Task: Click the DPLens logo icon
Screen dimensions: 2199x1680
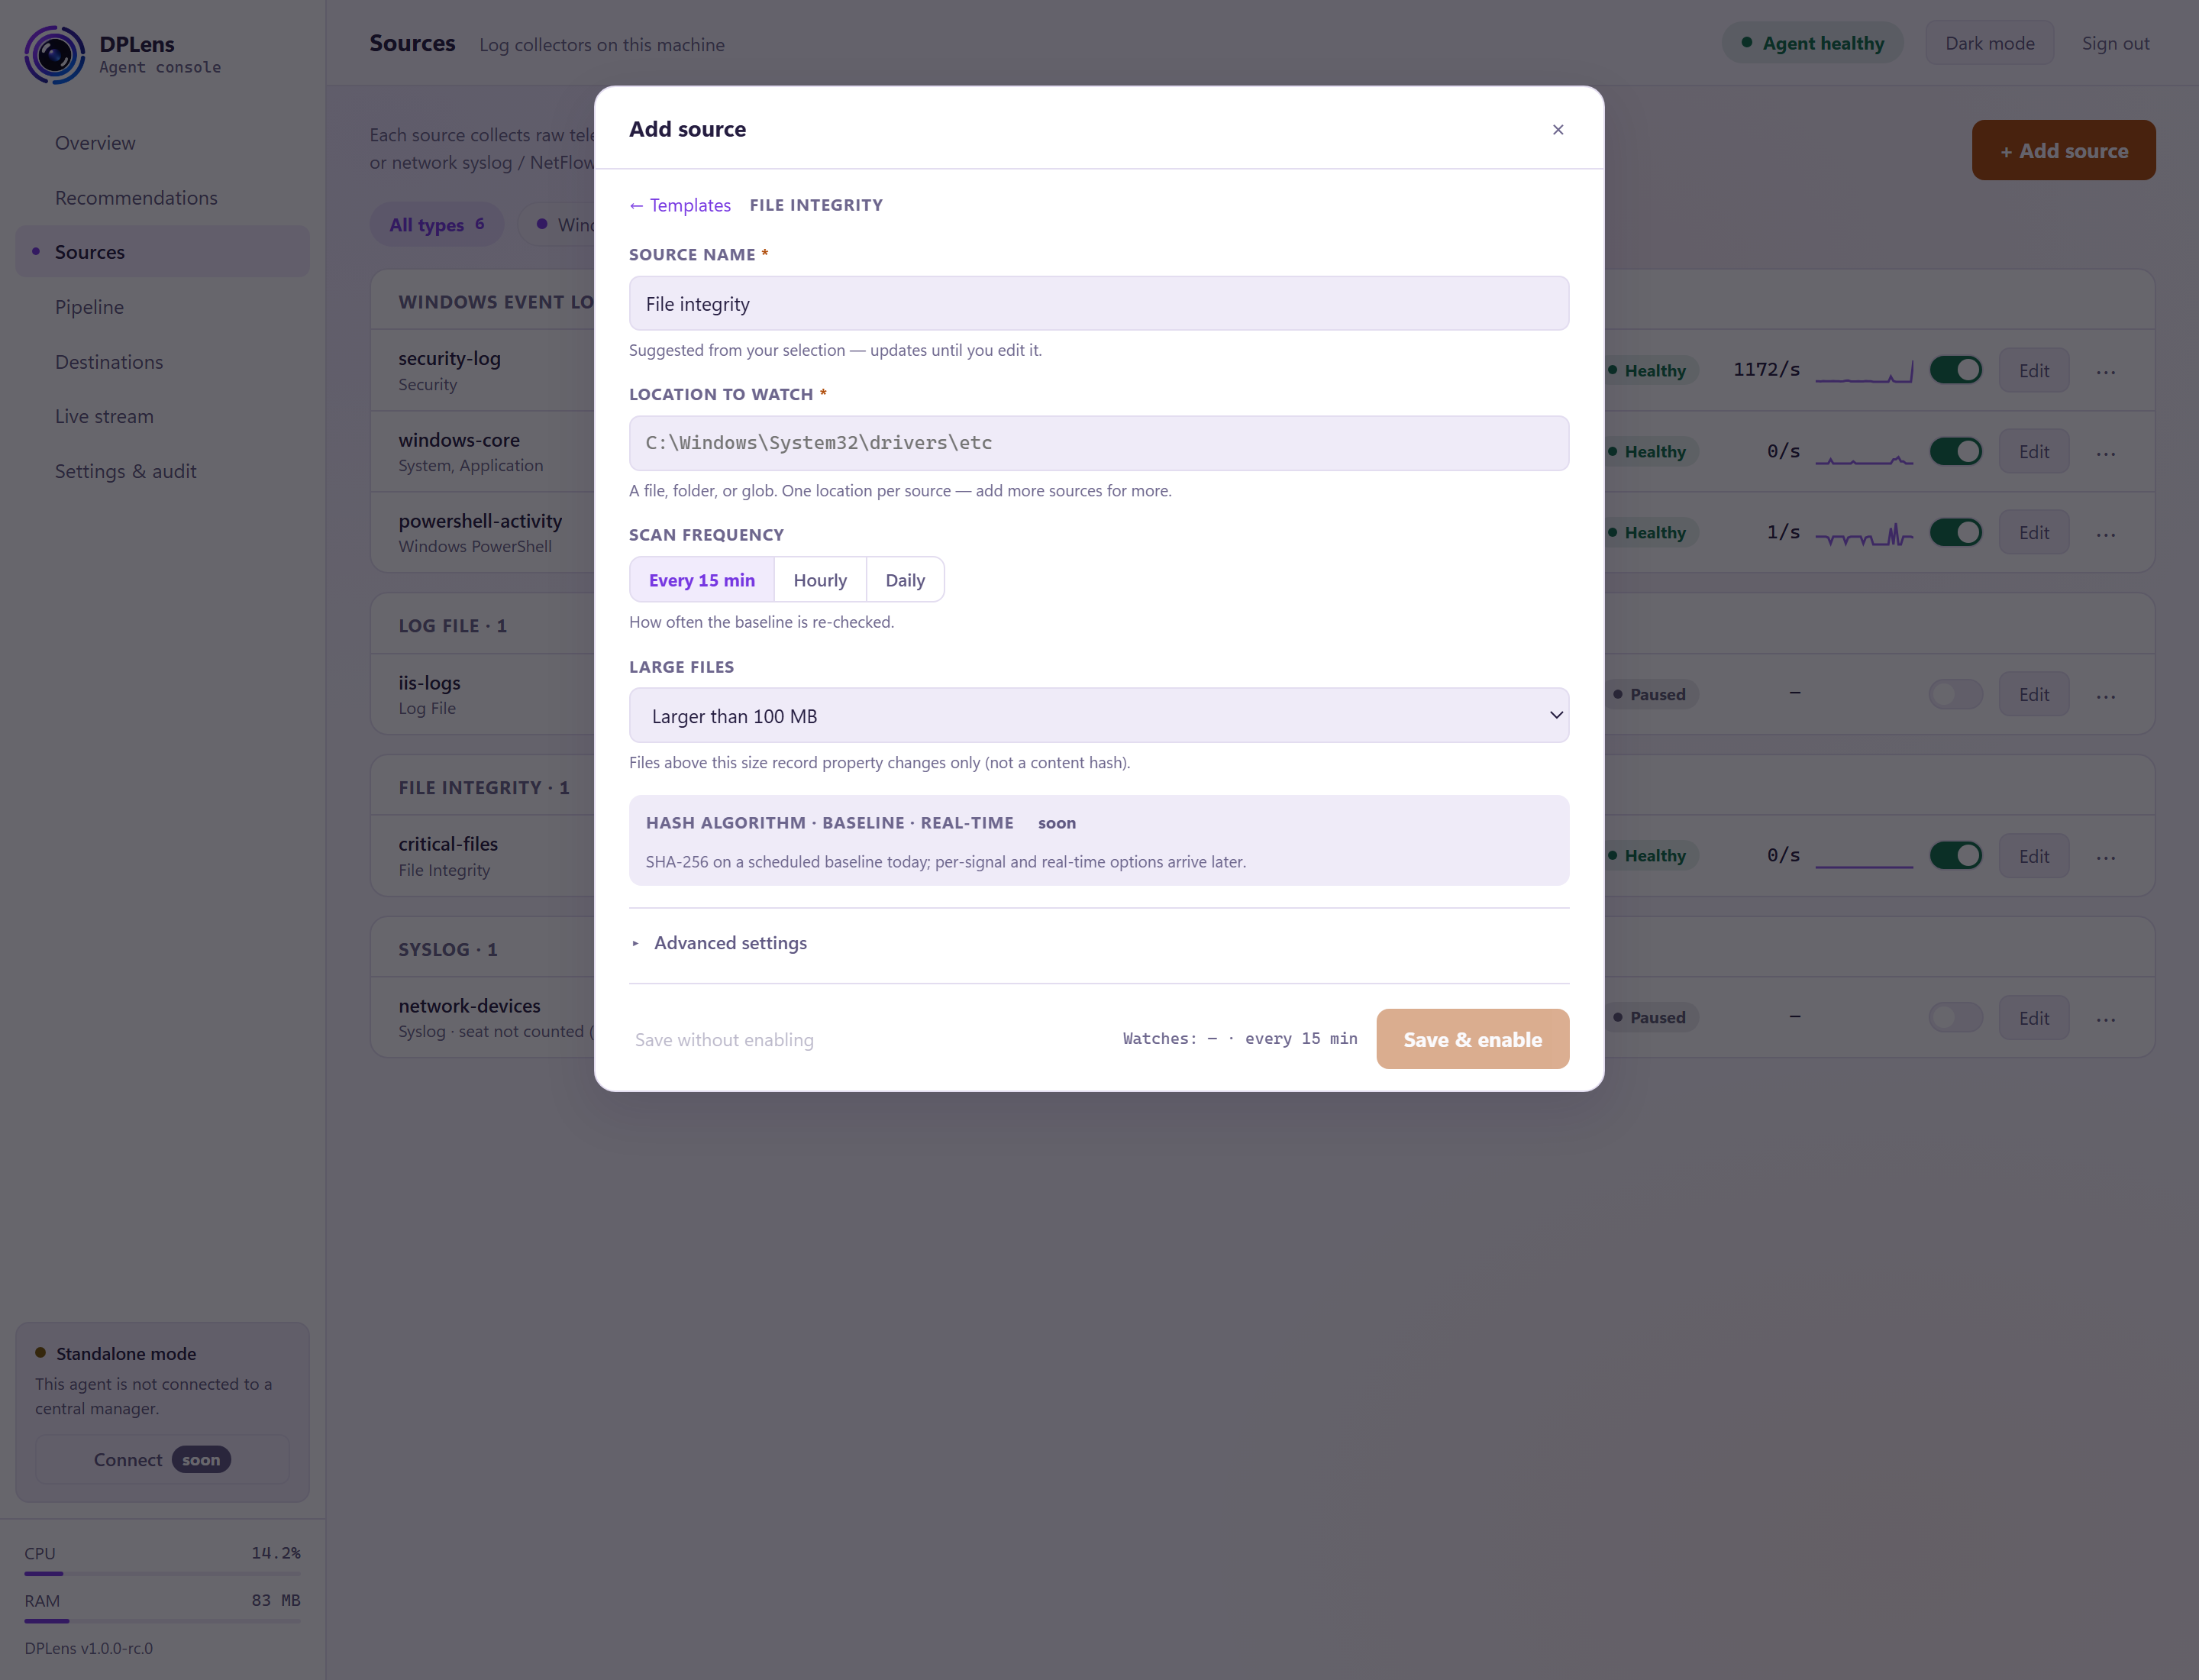Action: click(x=55, y=55)
